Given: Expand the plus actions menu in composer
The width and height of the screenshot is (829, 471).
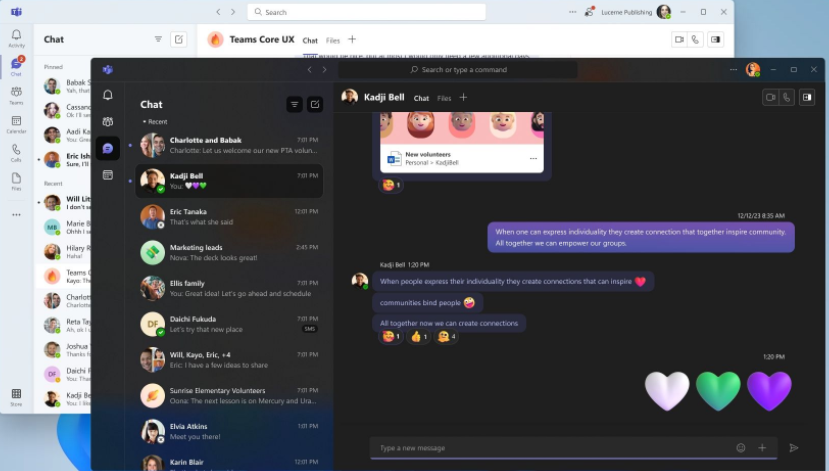Looking at the screenshot, I should [x=762, y=448].
